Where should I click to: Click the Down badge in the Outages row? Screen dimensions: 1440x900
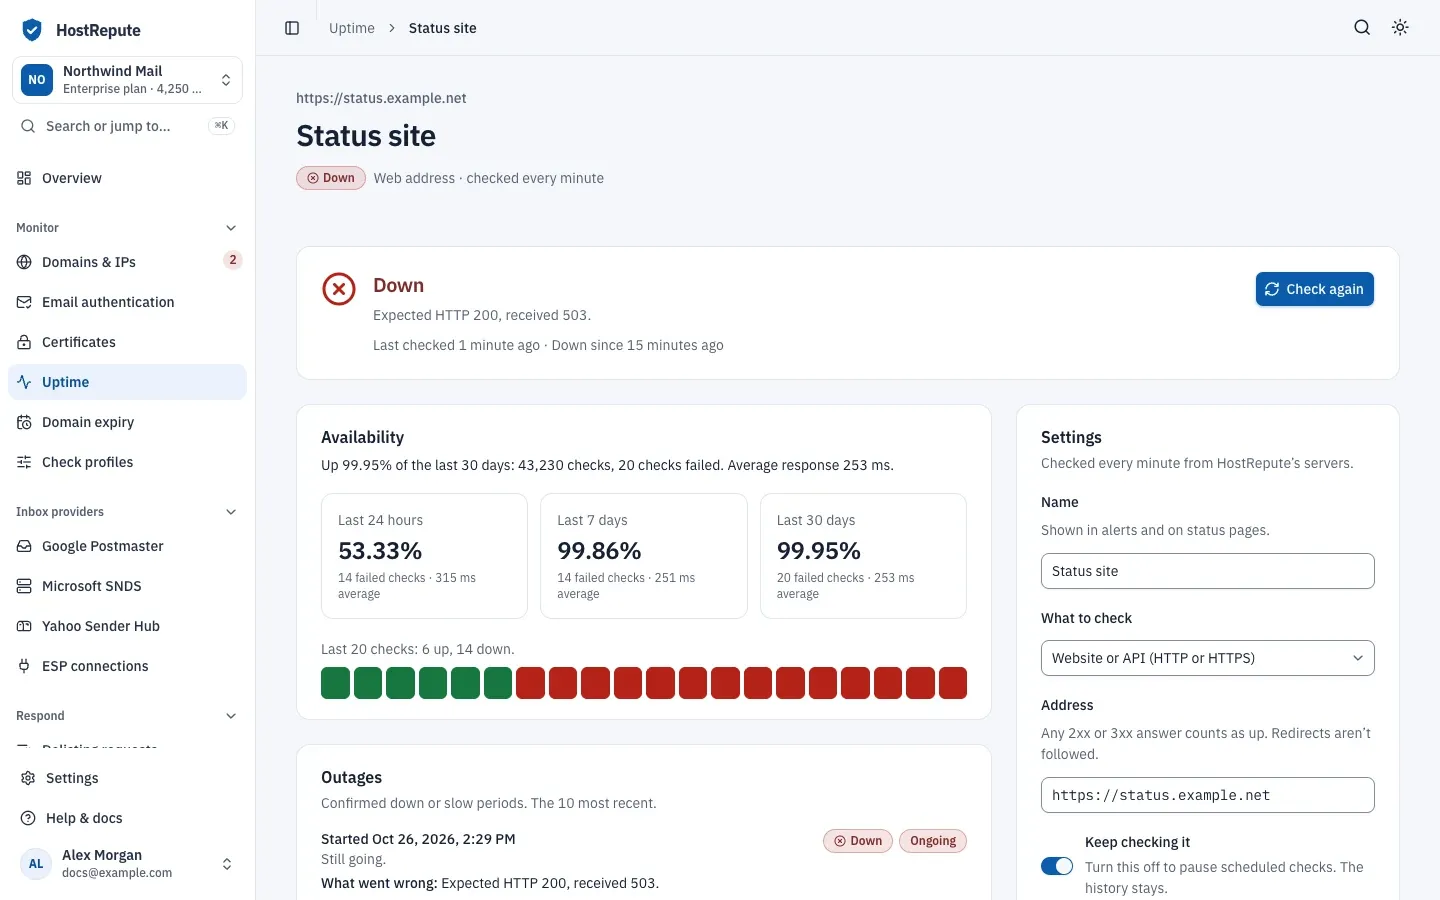click(x=858, y=841)
